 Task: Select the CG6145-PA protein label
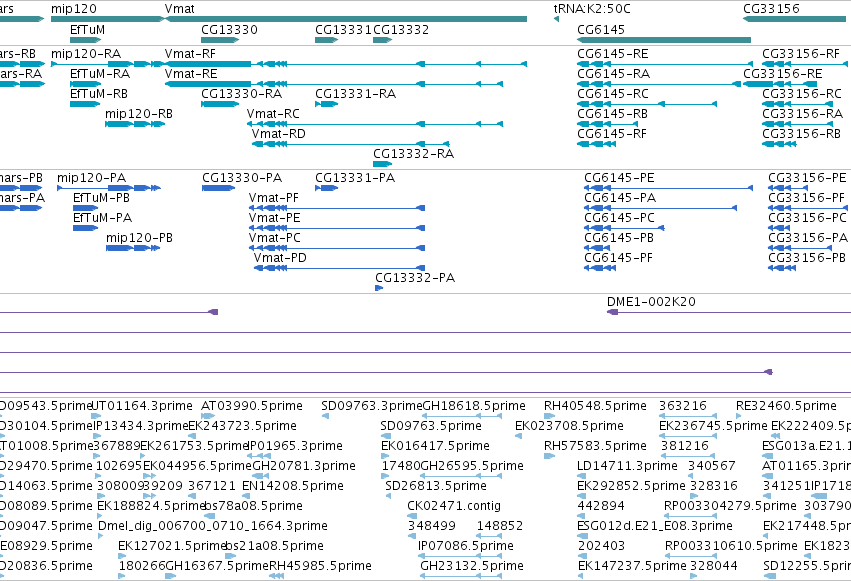[x=620, y=198]
